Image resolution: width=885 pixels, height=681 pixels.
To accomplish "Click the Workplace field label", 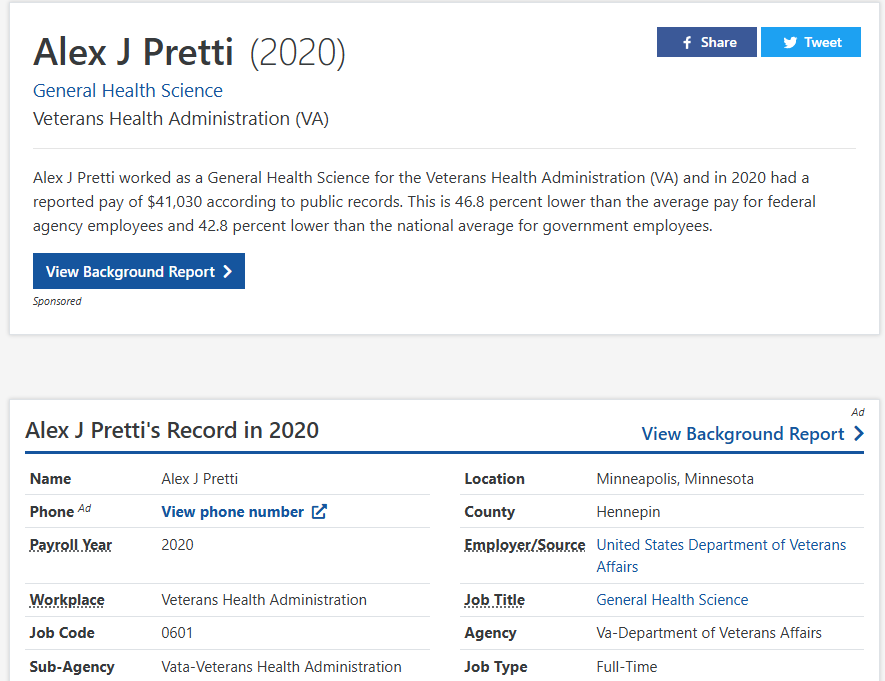I will click(67, 600).
